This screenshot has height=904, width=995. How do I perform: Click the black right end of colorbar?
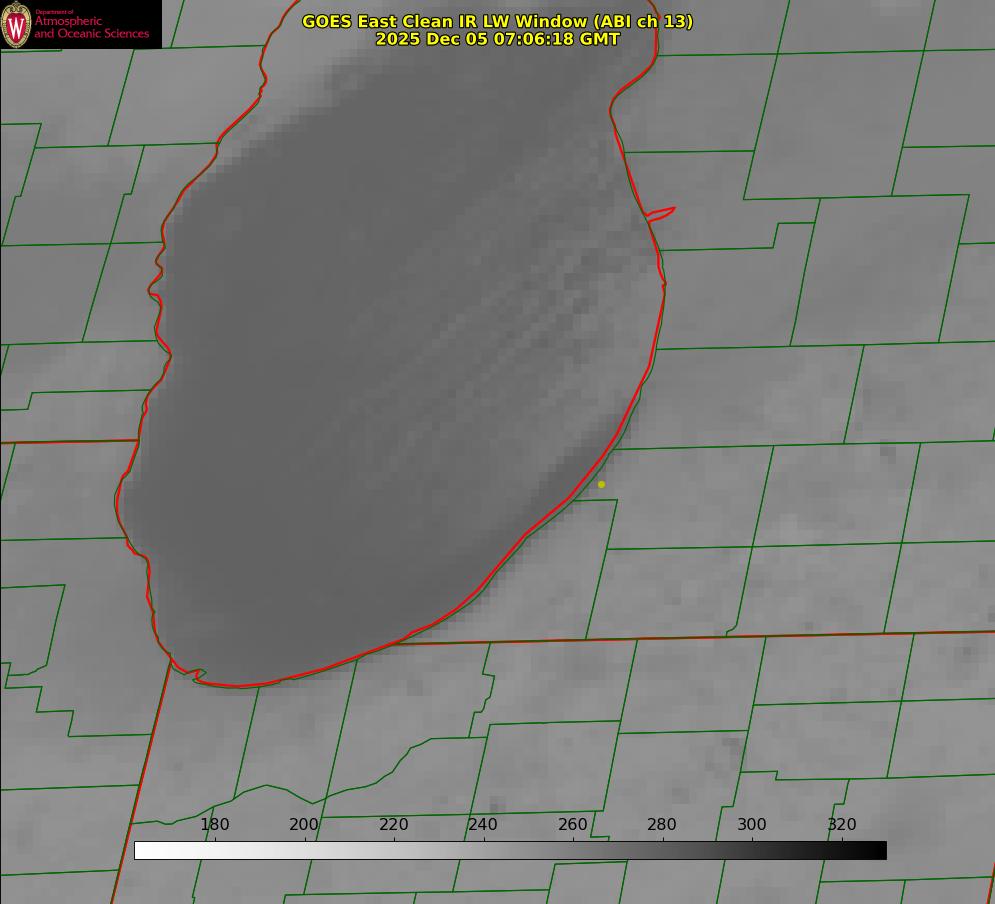[x=876, y=850]
